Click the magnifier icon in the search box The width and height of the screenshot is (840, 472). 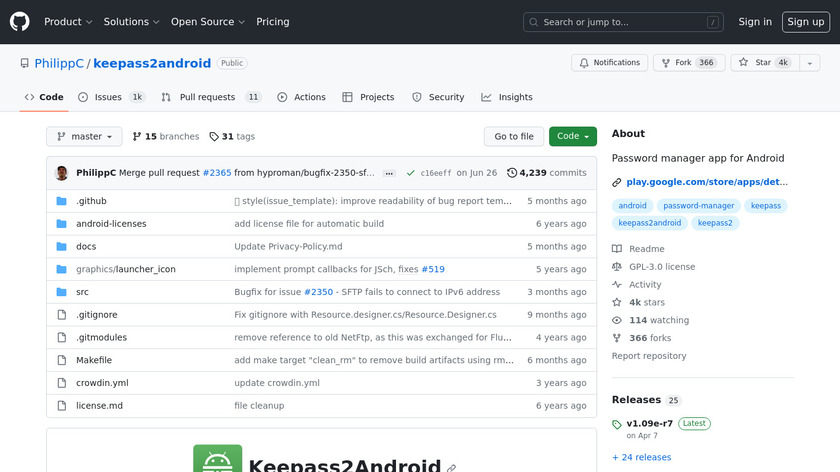tap(533, 22)
